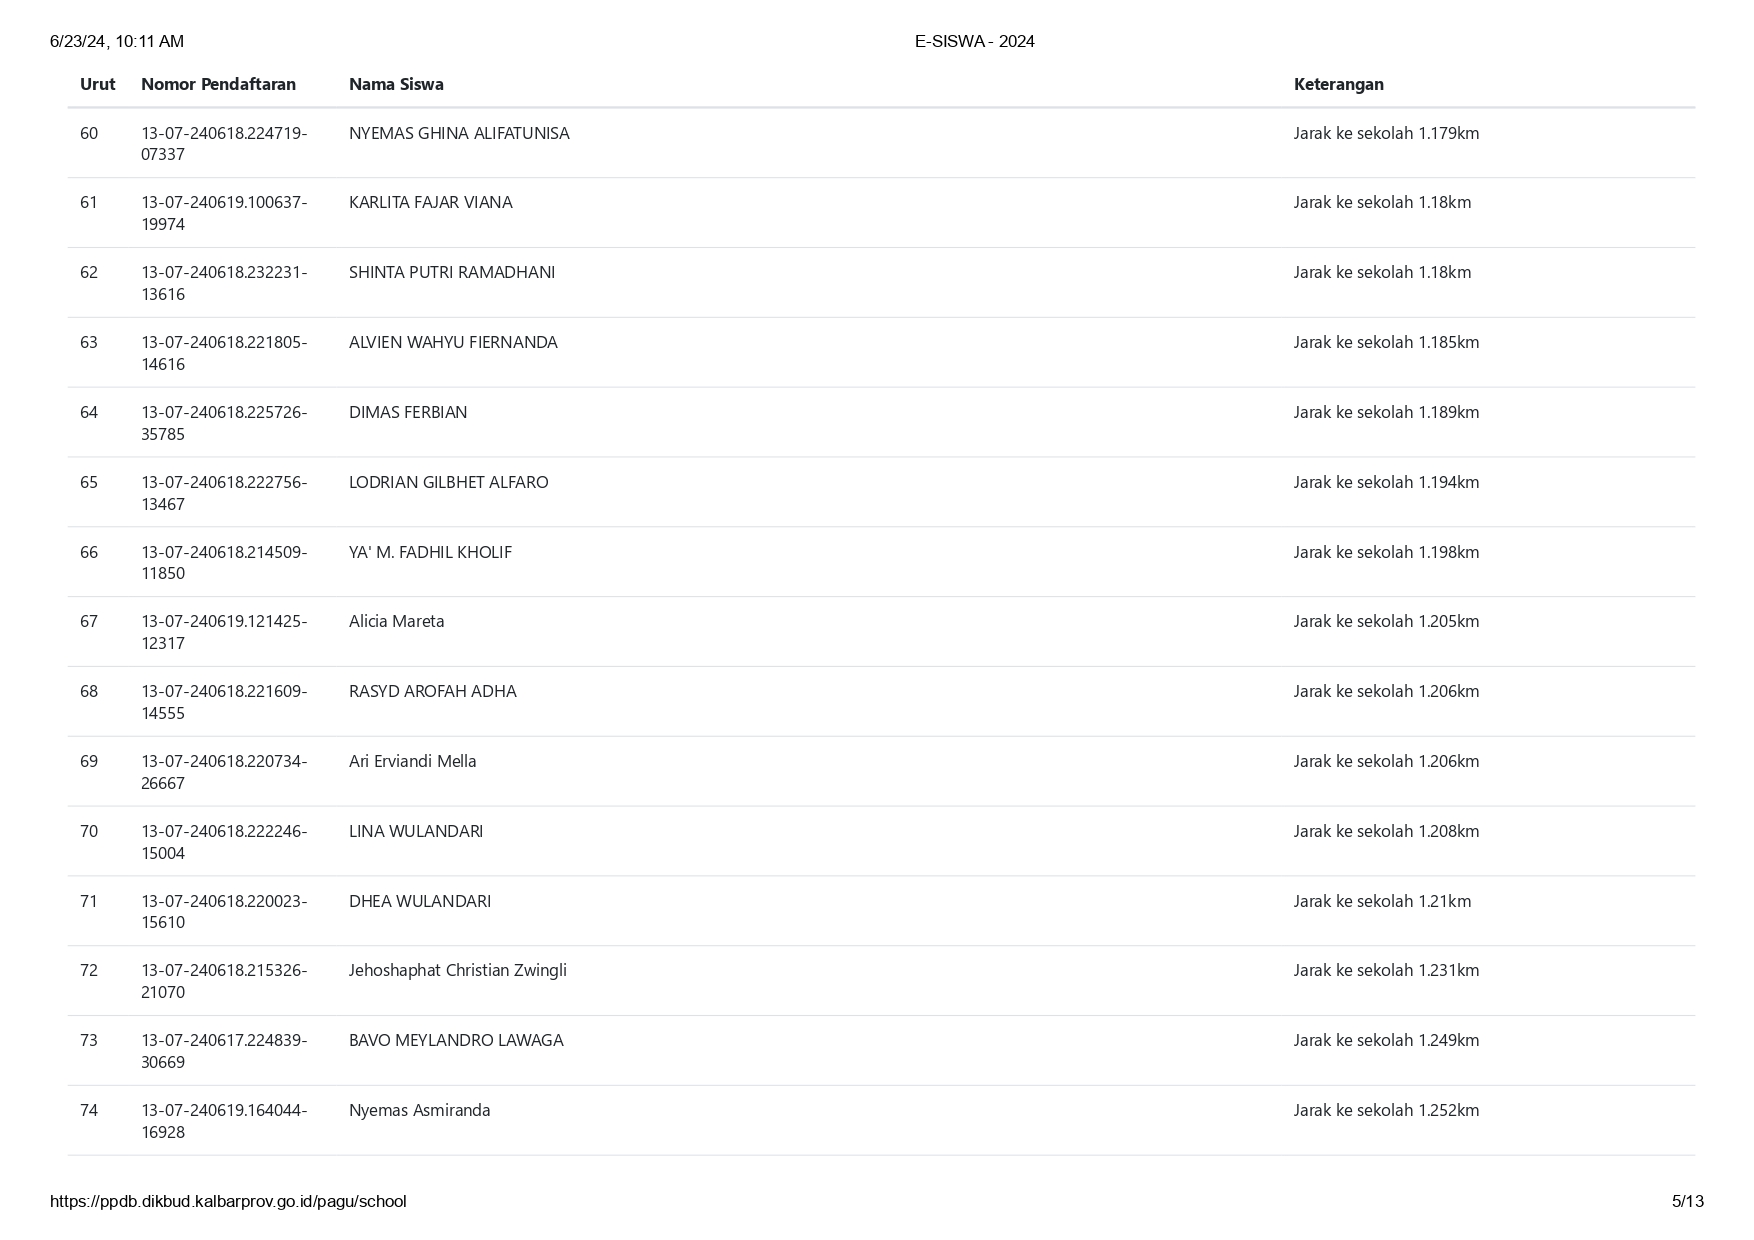Click registration number 13-07-240618.225726-35785

tap(224, 423)
